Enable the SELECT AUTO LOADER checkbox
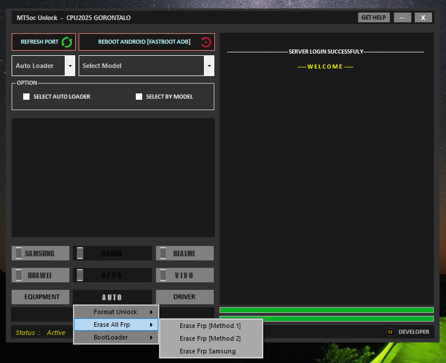446x363 pixels. pyautogui.click(x=26, y=97)
